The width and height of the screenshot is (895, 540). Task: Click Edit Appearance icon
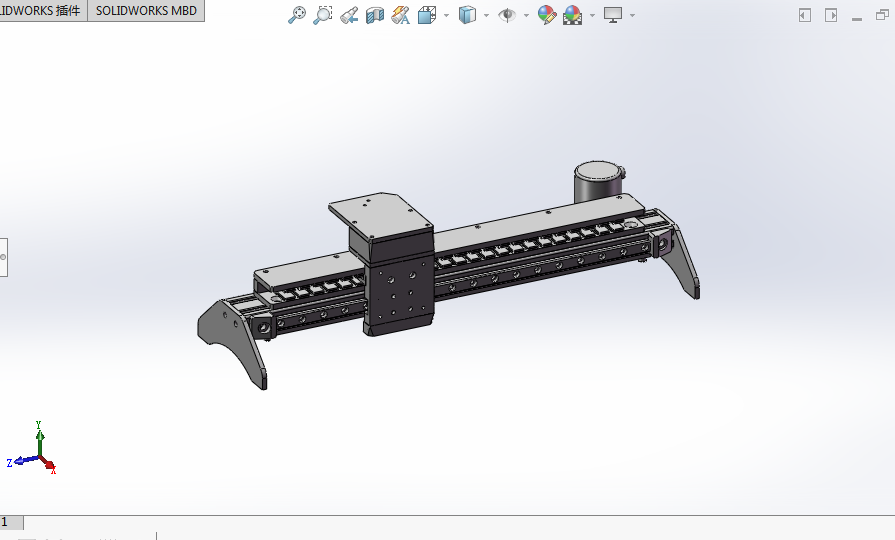pos(547,15)
